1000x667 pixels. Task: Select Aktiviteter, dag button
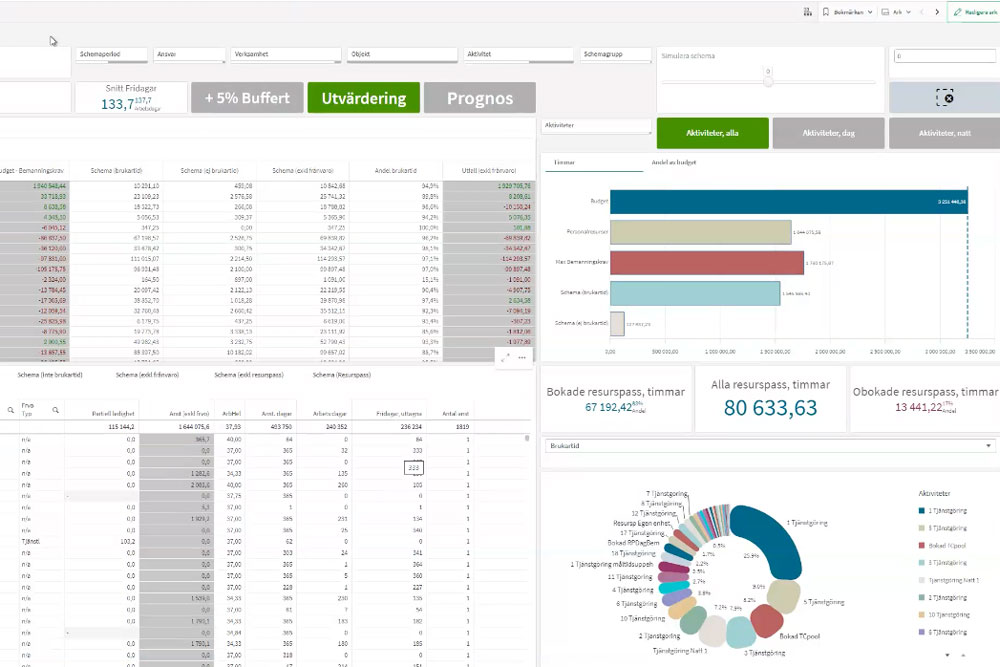click(828, 133)
